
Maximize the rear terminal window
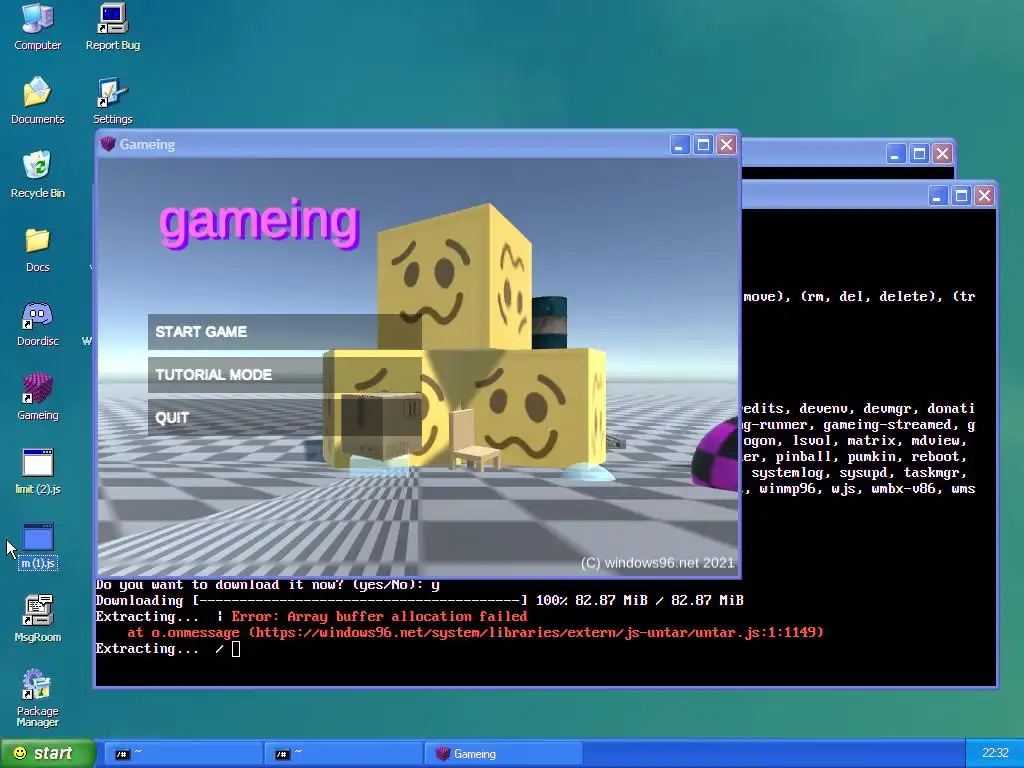point(920,153)
